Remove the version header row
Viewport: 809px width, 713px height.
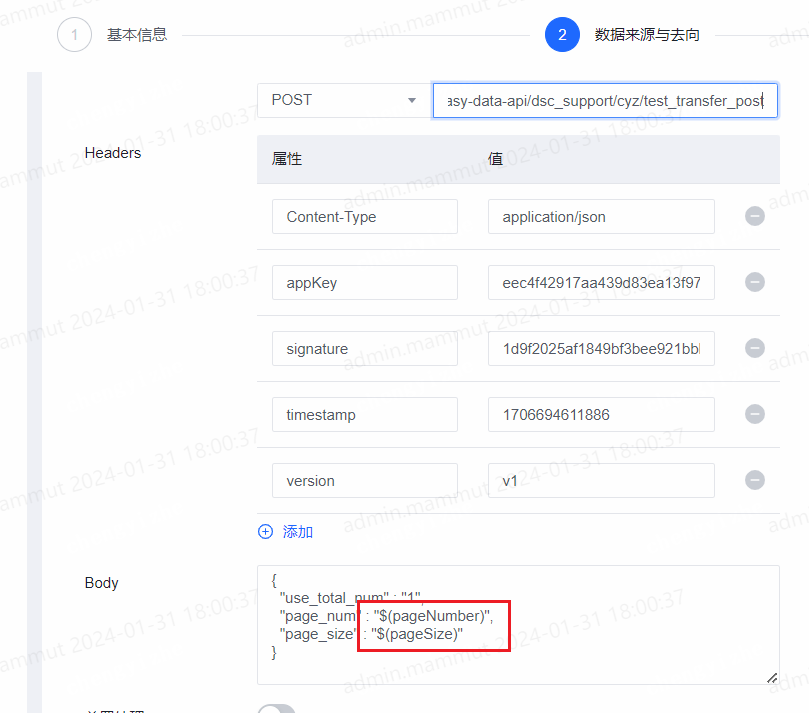coord(754,480)
